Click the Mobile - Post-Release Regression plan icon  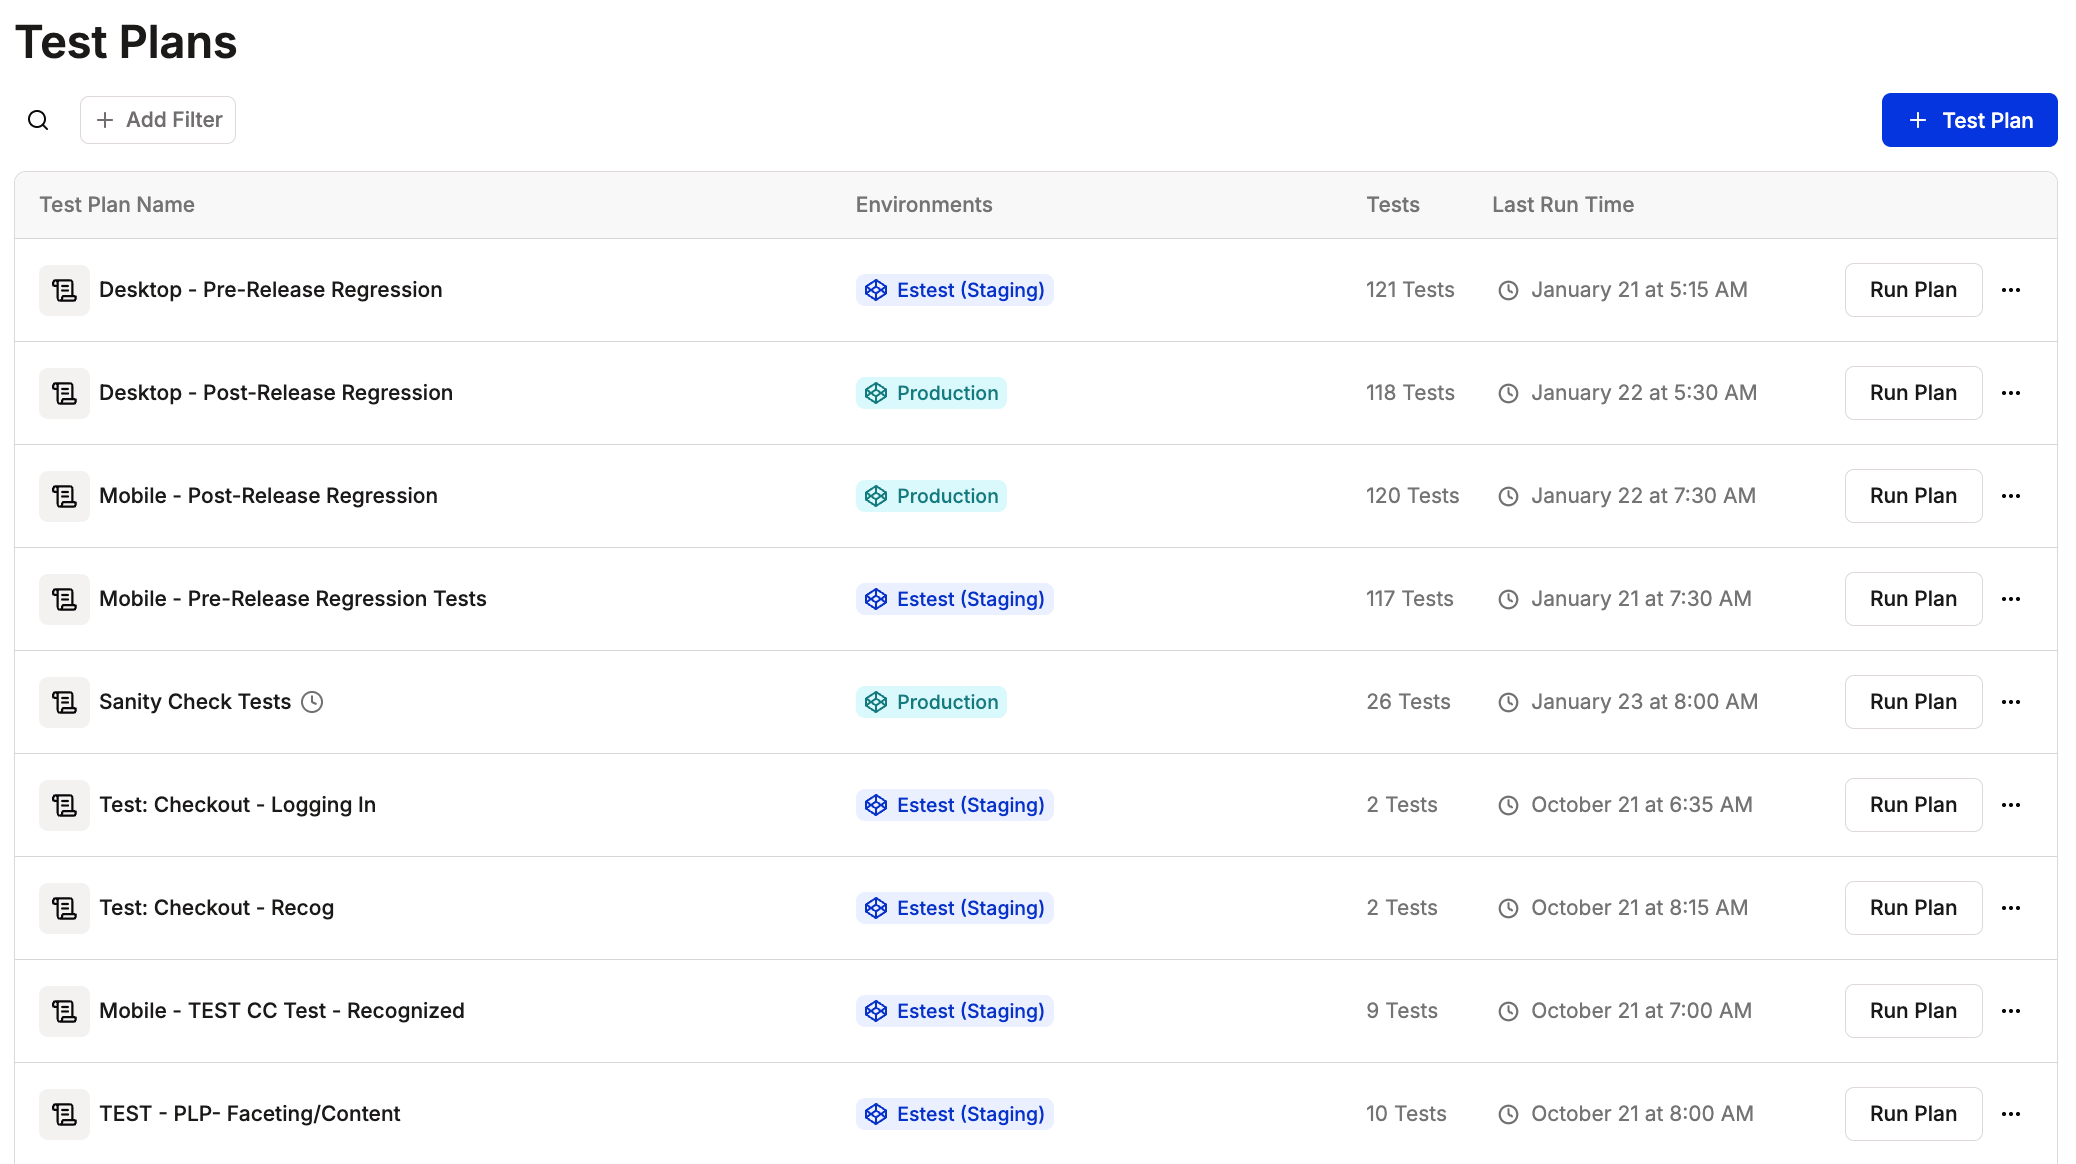pyautogui.click(x=64, y=496)
